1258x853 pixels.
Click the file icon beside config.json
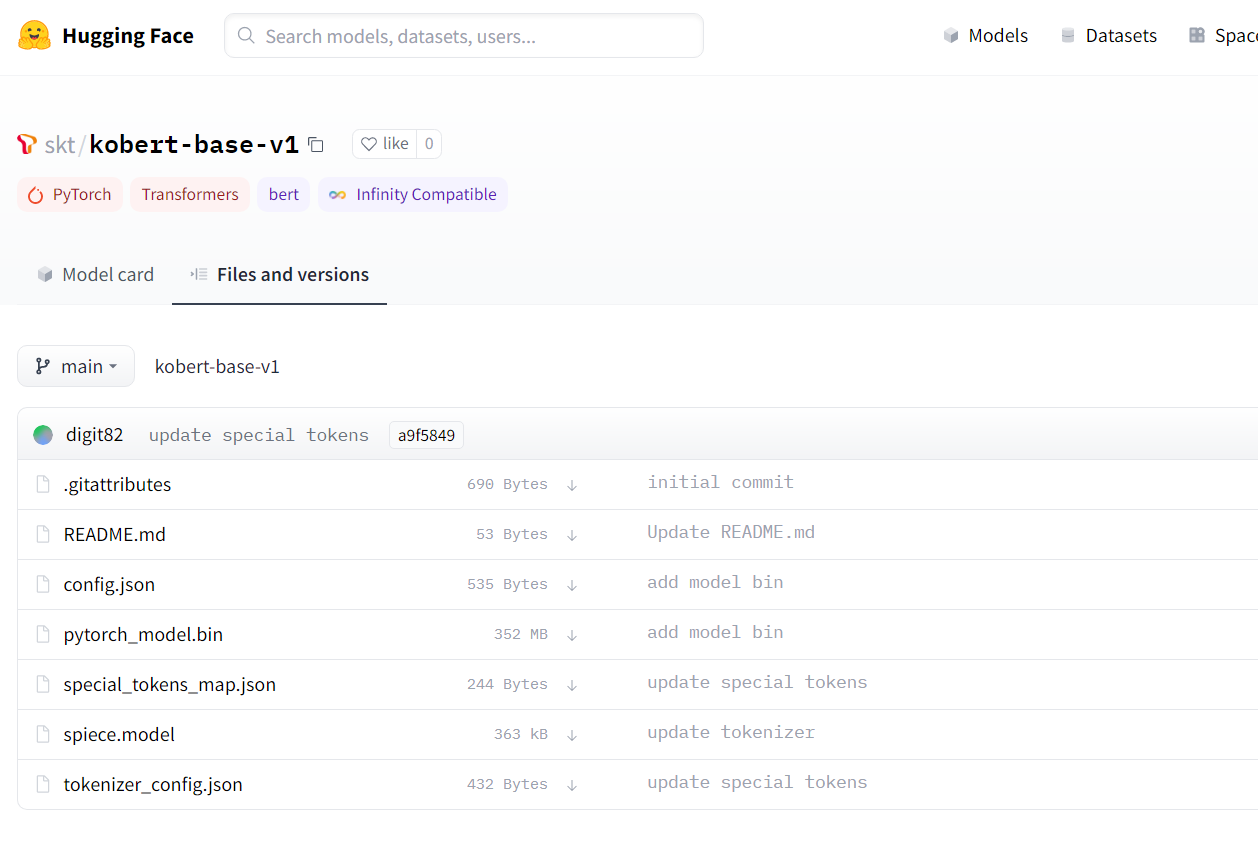(x=43, y=585)
